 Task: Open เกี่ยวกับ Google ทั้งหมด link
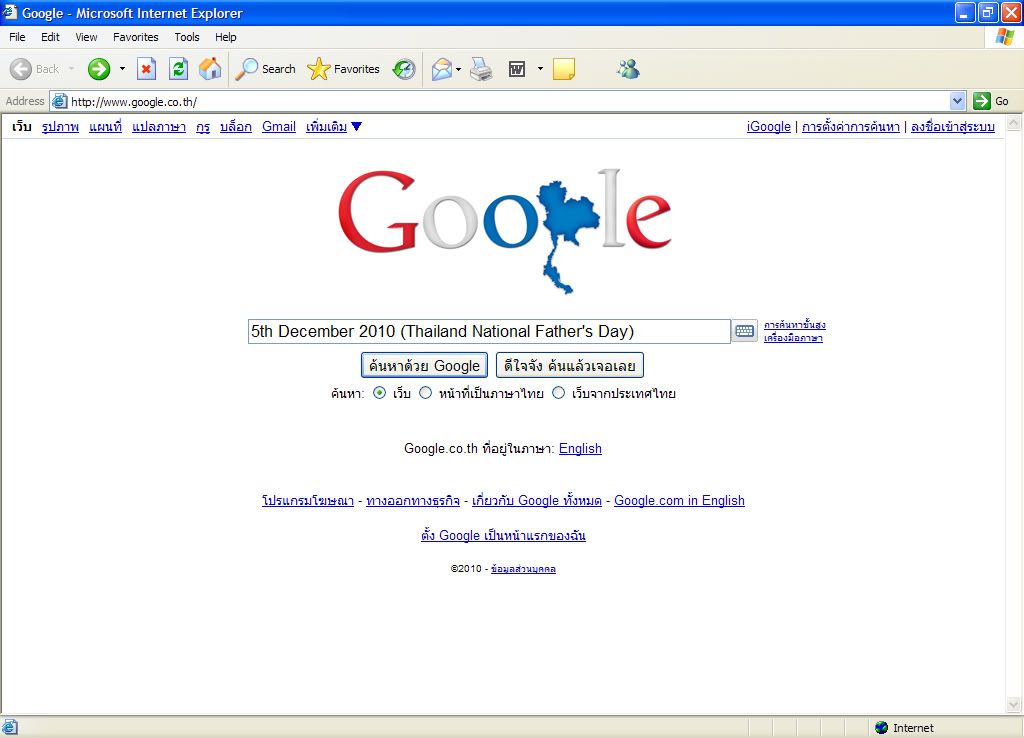pos(536,500)
